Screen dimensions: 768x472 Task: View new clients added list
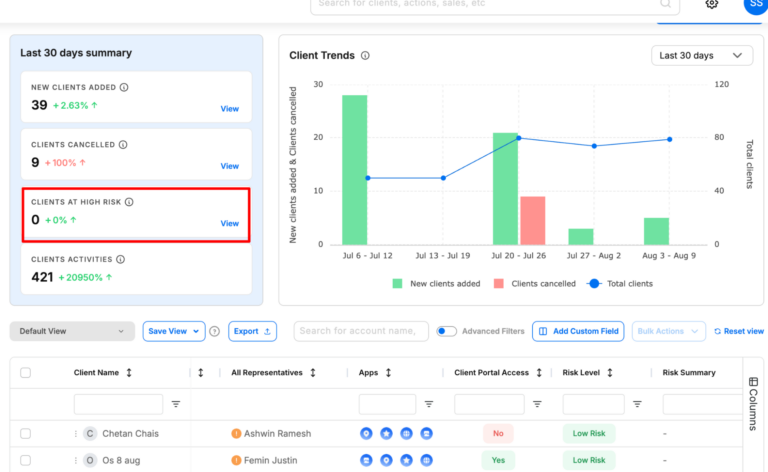[x=230, y=109]
